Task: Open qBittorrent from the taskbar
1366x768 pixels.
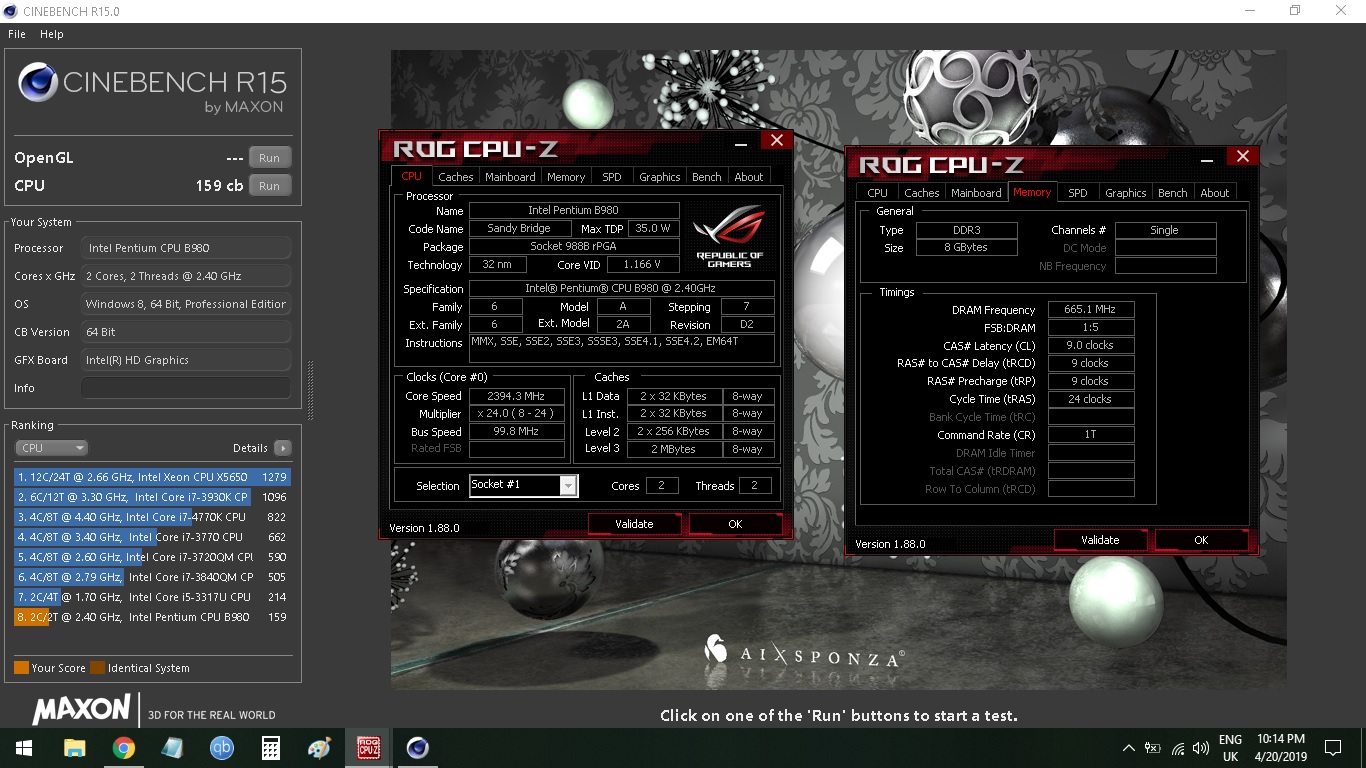Action: [221, 748]
